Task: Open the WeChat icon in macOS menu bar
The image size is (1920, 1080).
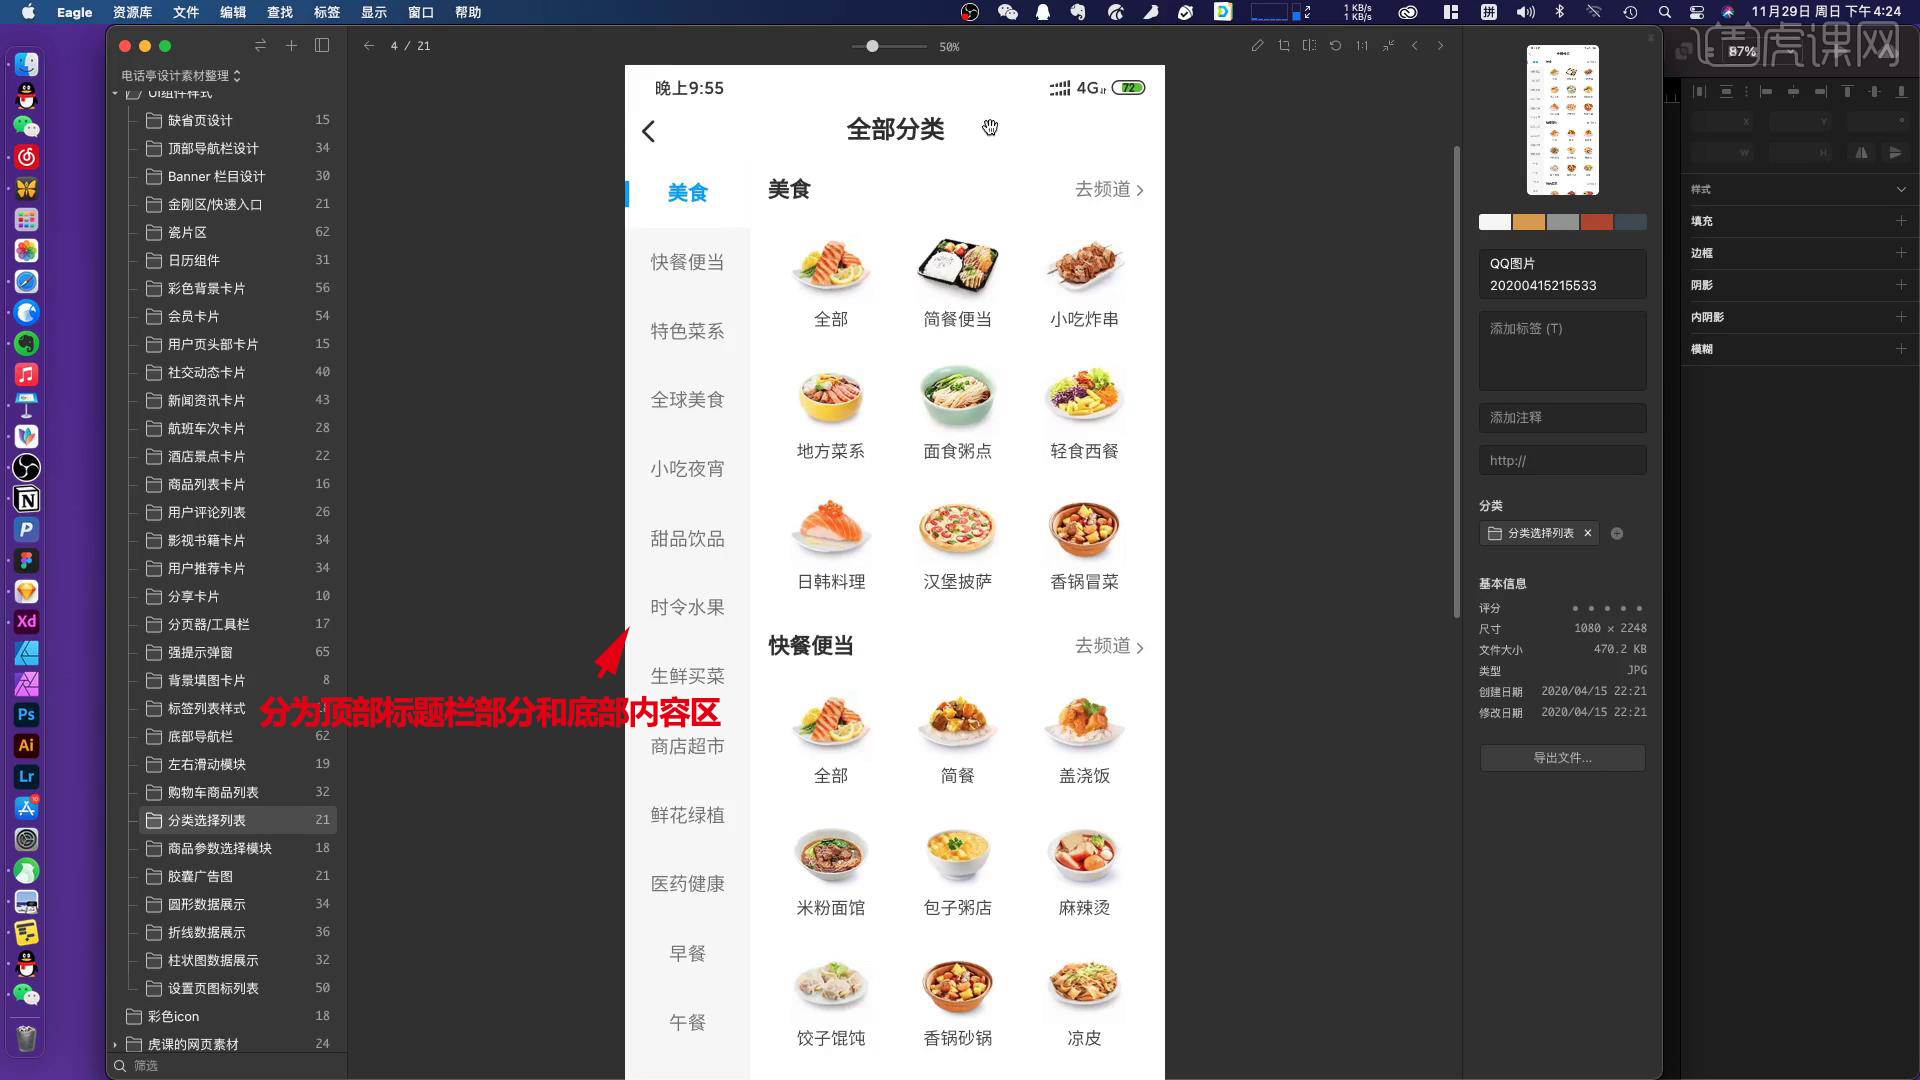Action: pos(1007,12)
